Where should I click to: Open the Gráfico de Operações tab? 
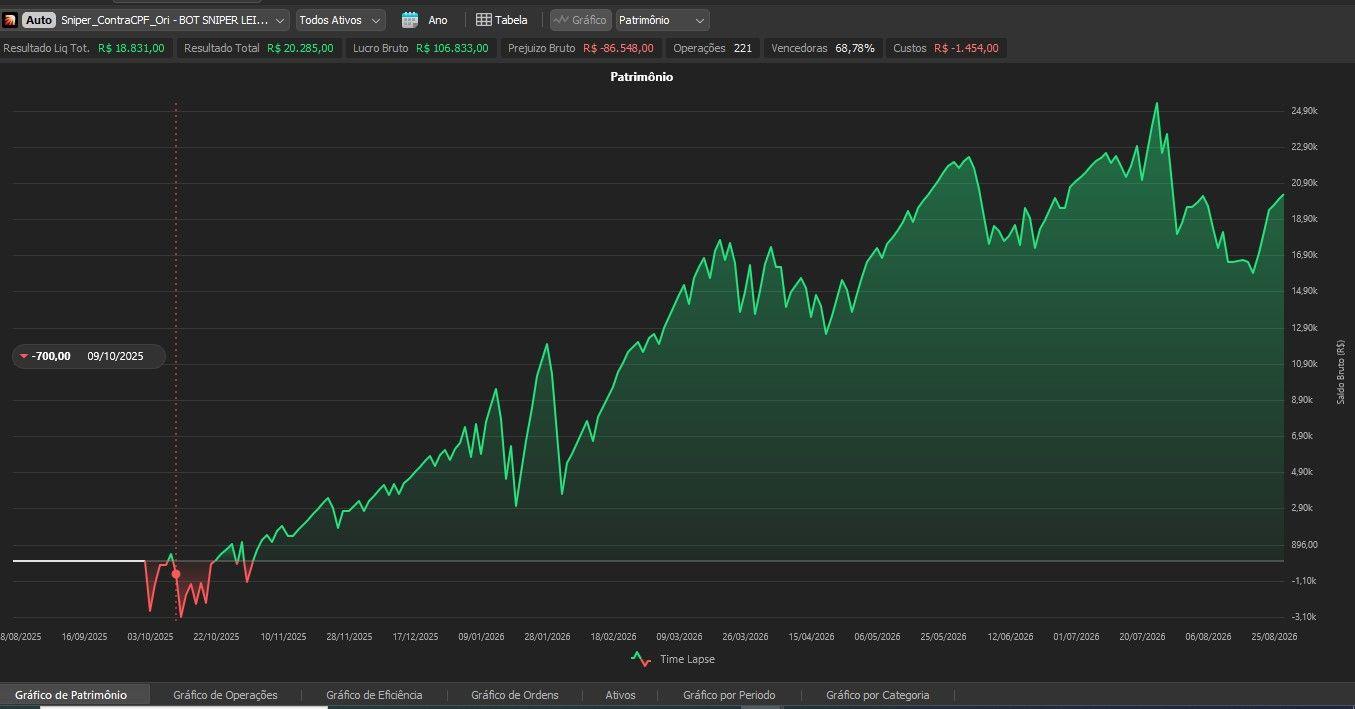(225, 695)
